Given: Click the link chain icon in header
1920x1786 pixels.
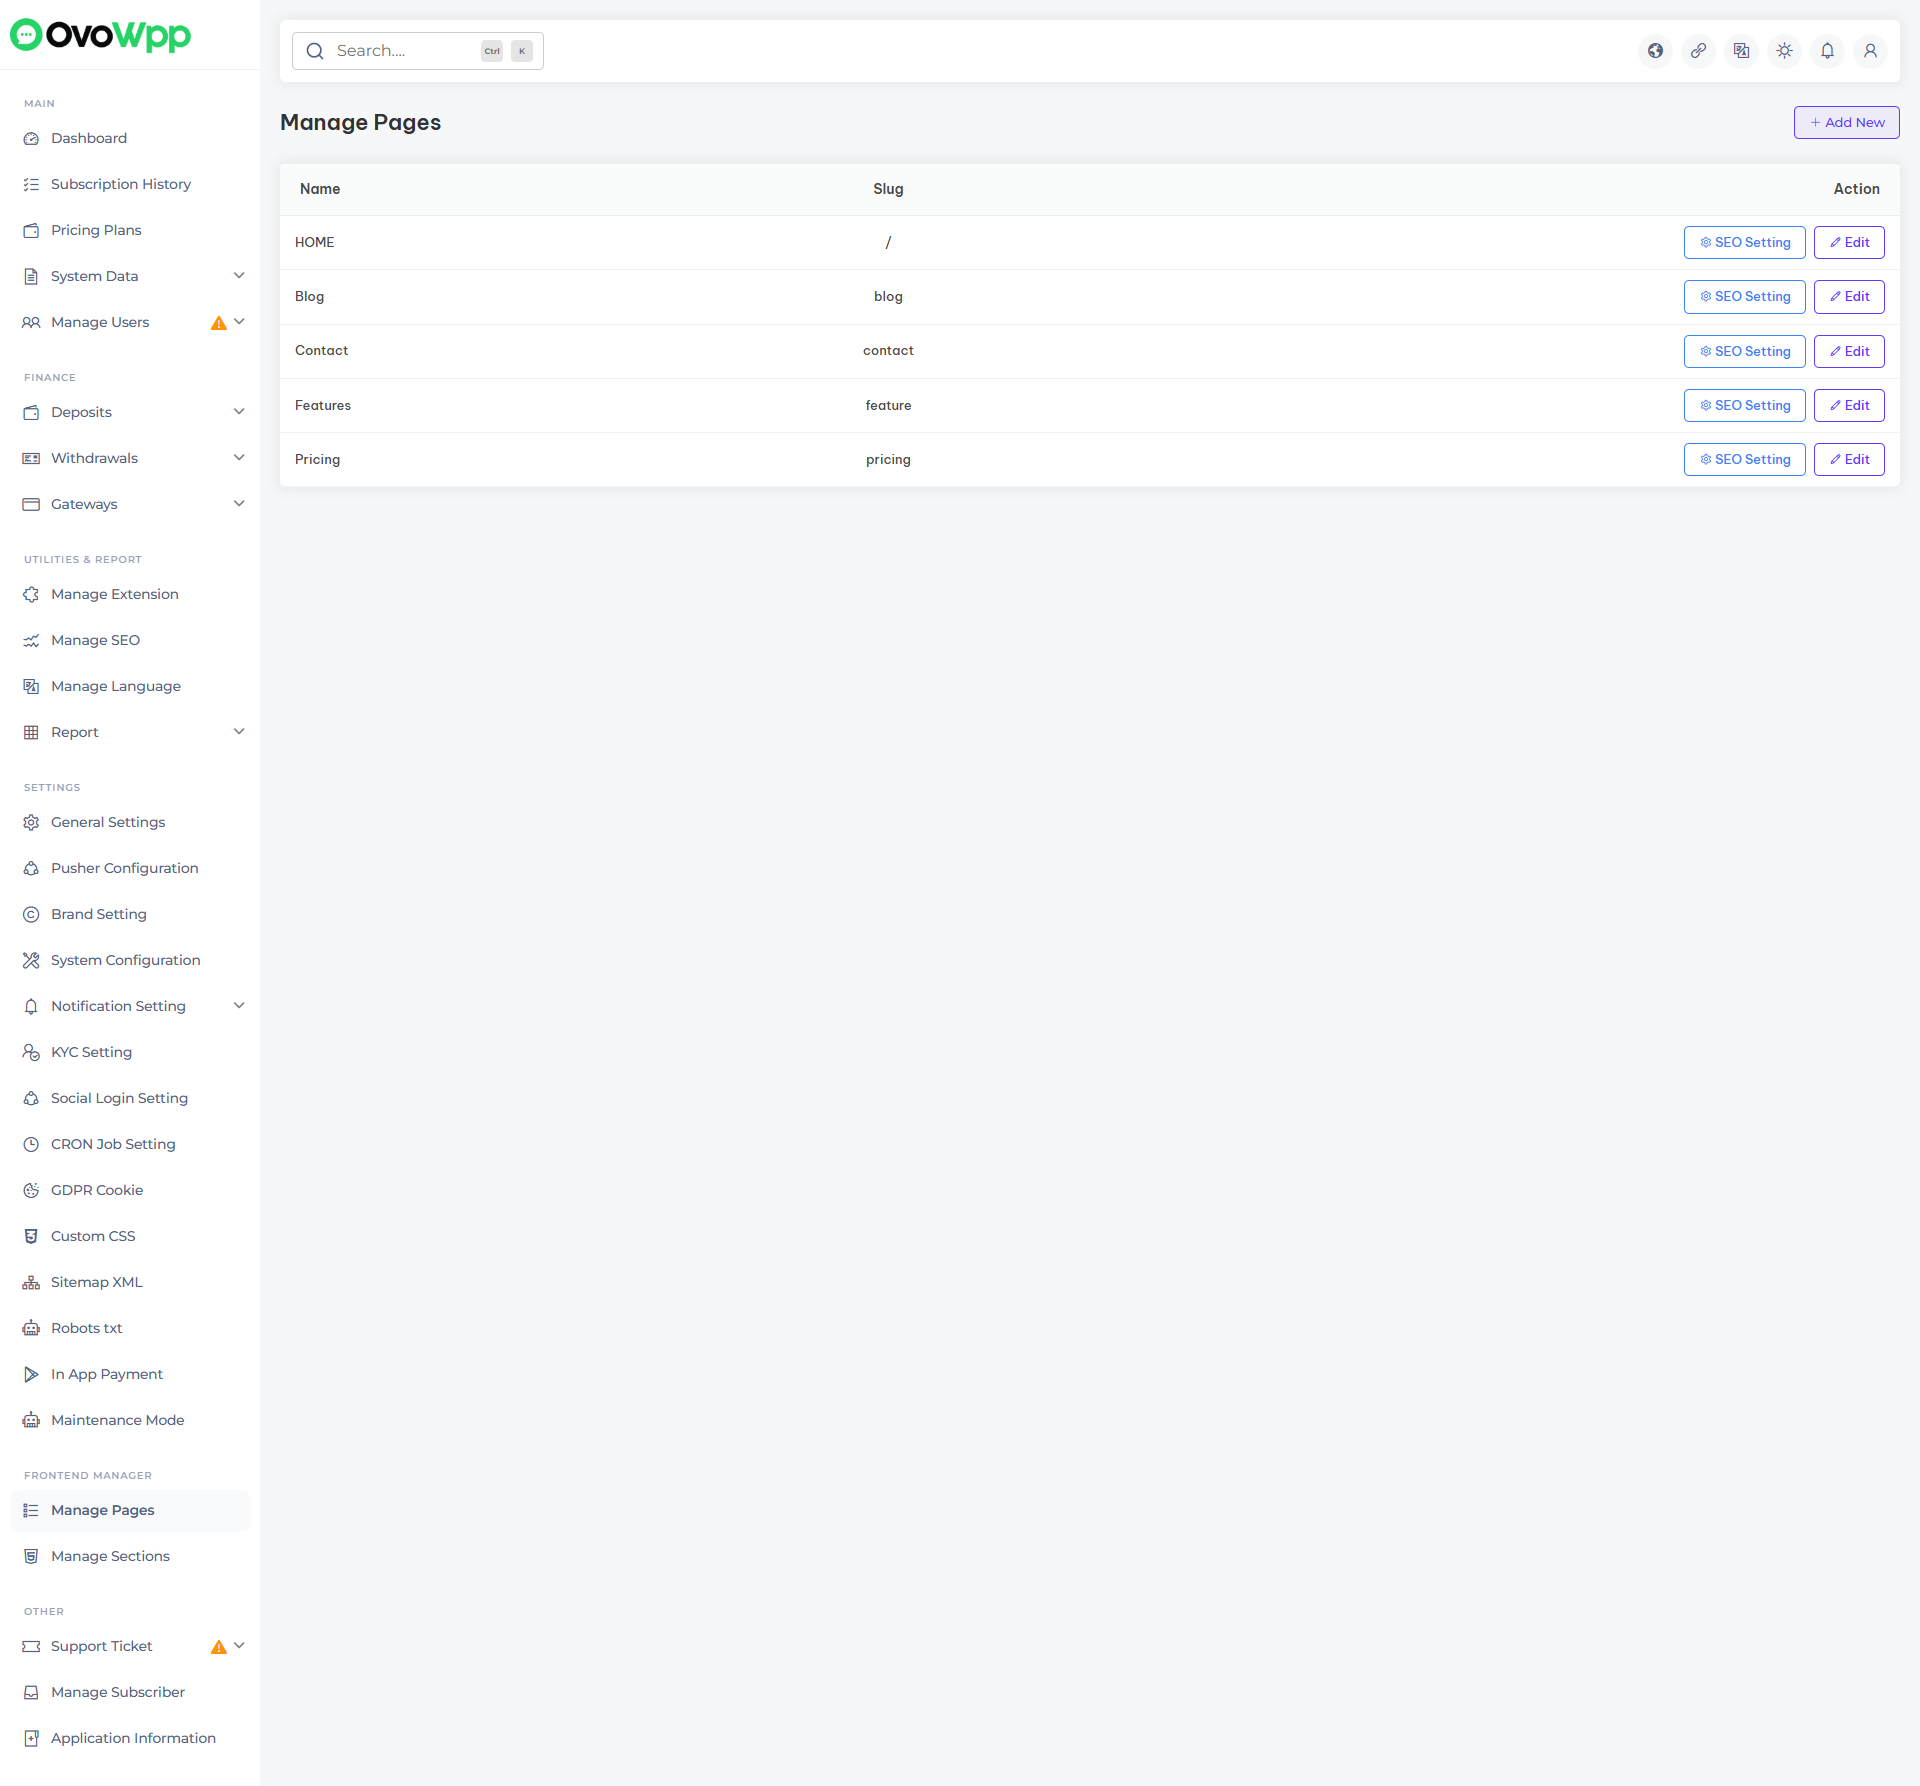Looking at the screenshot, I should point(1698,51).
